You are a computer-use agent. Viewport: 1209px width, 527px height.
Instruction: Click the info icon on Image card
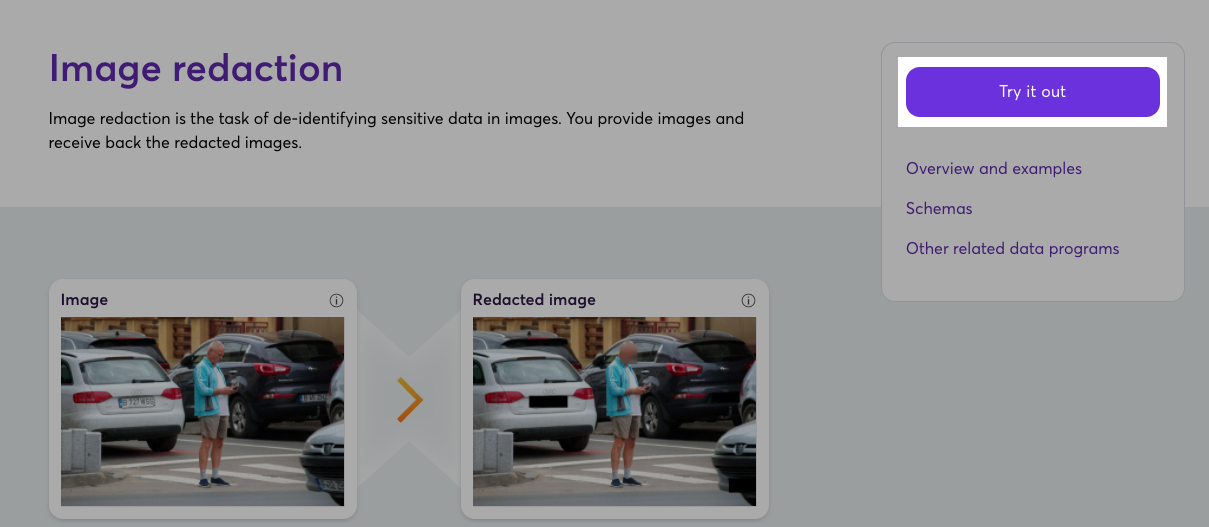336,300
